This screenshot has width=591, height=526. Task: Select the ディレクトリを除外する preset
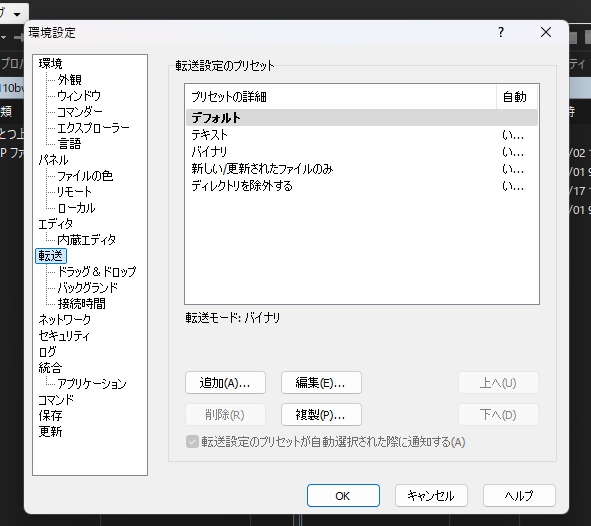coord(361,186)
